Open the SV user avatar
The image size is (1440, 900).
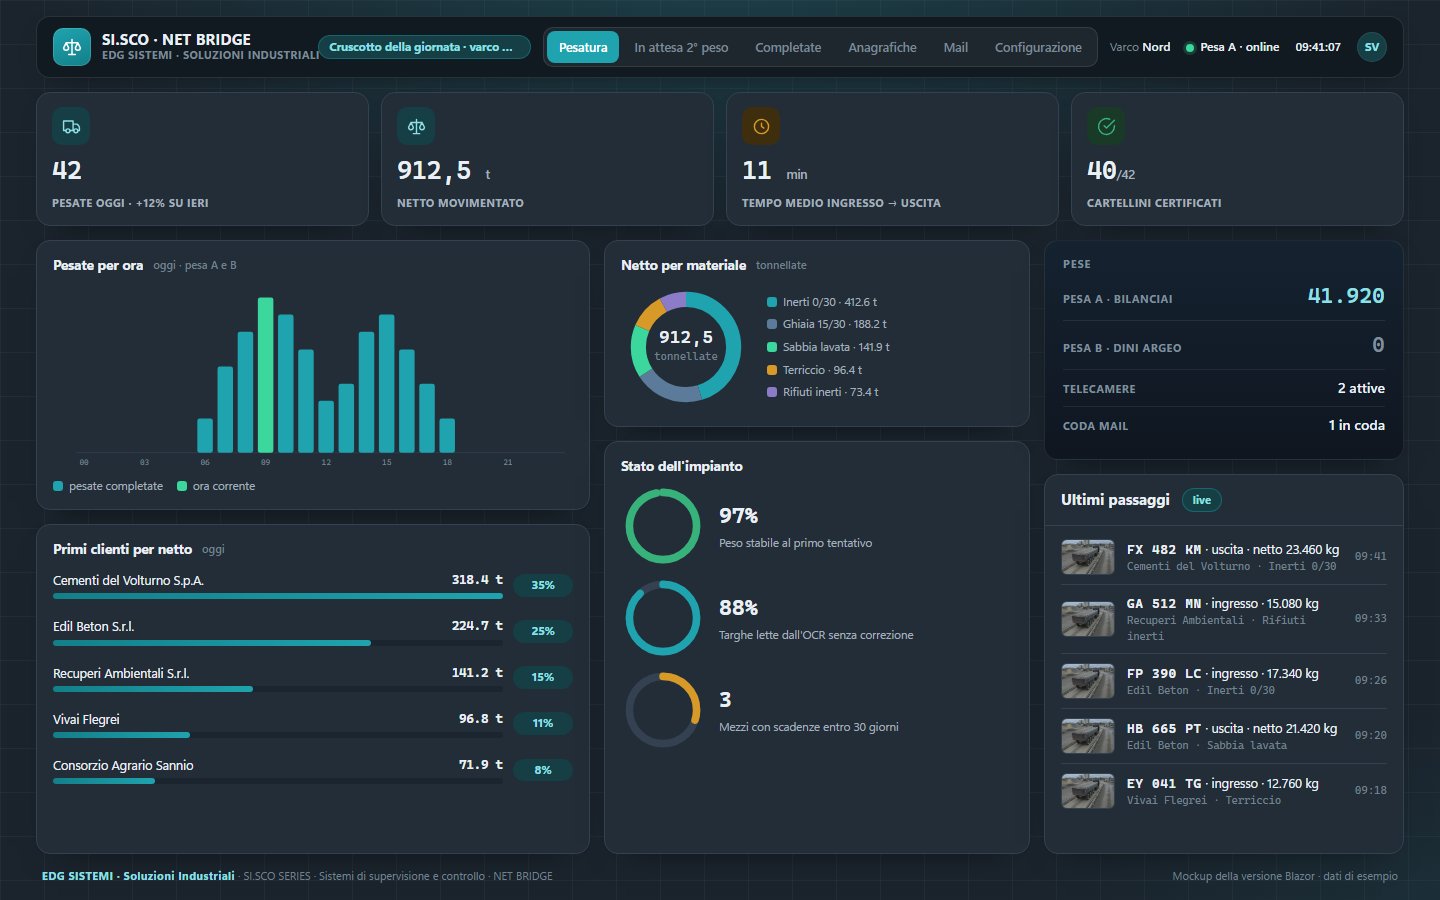coord(1372,47)
